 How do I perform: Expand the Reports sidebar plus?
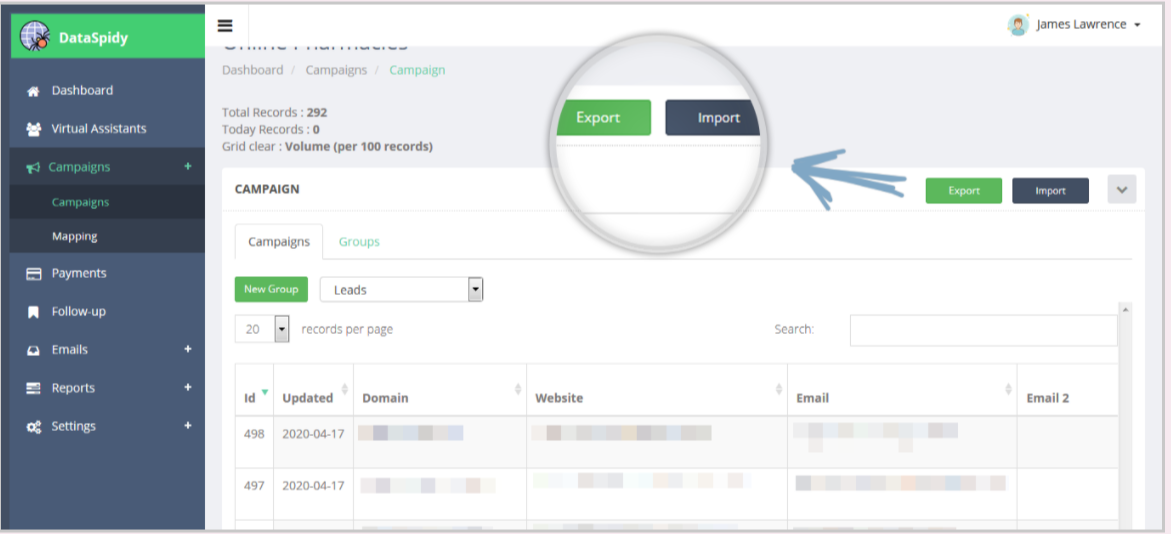point(188,387)
